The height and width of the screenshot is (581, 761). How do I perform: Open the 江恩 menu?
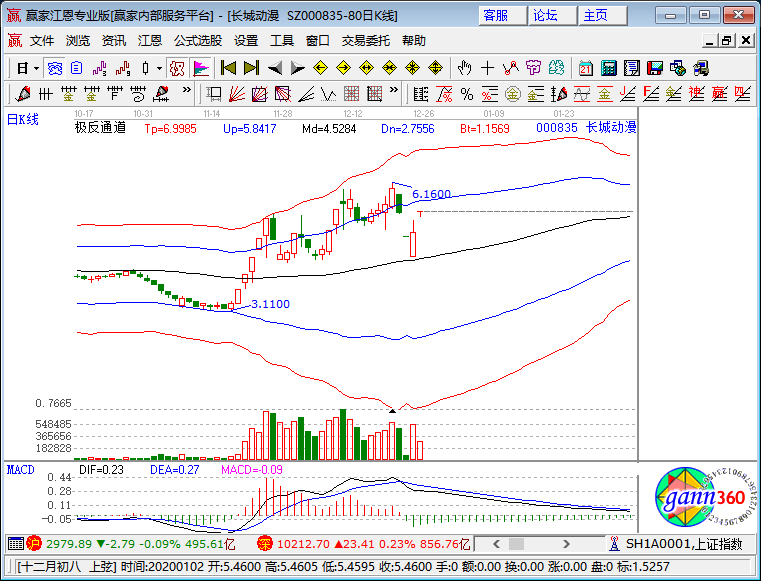pos(149,41)
